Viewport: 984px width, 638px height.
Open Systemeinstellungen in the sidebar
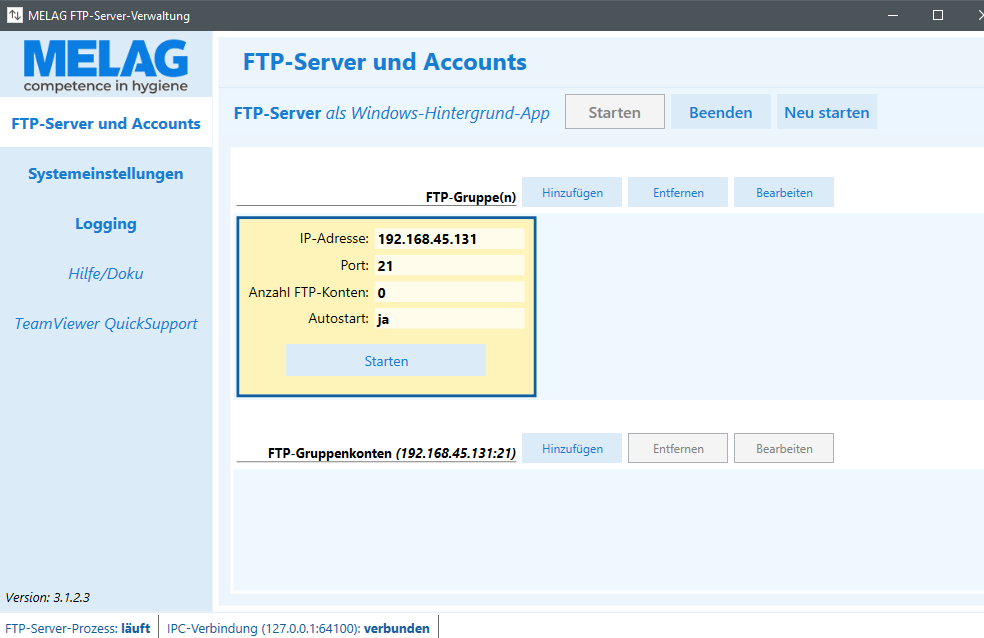point(106,174)
